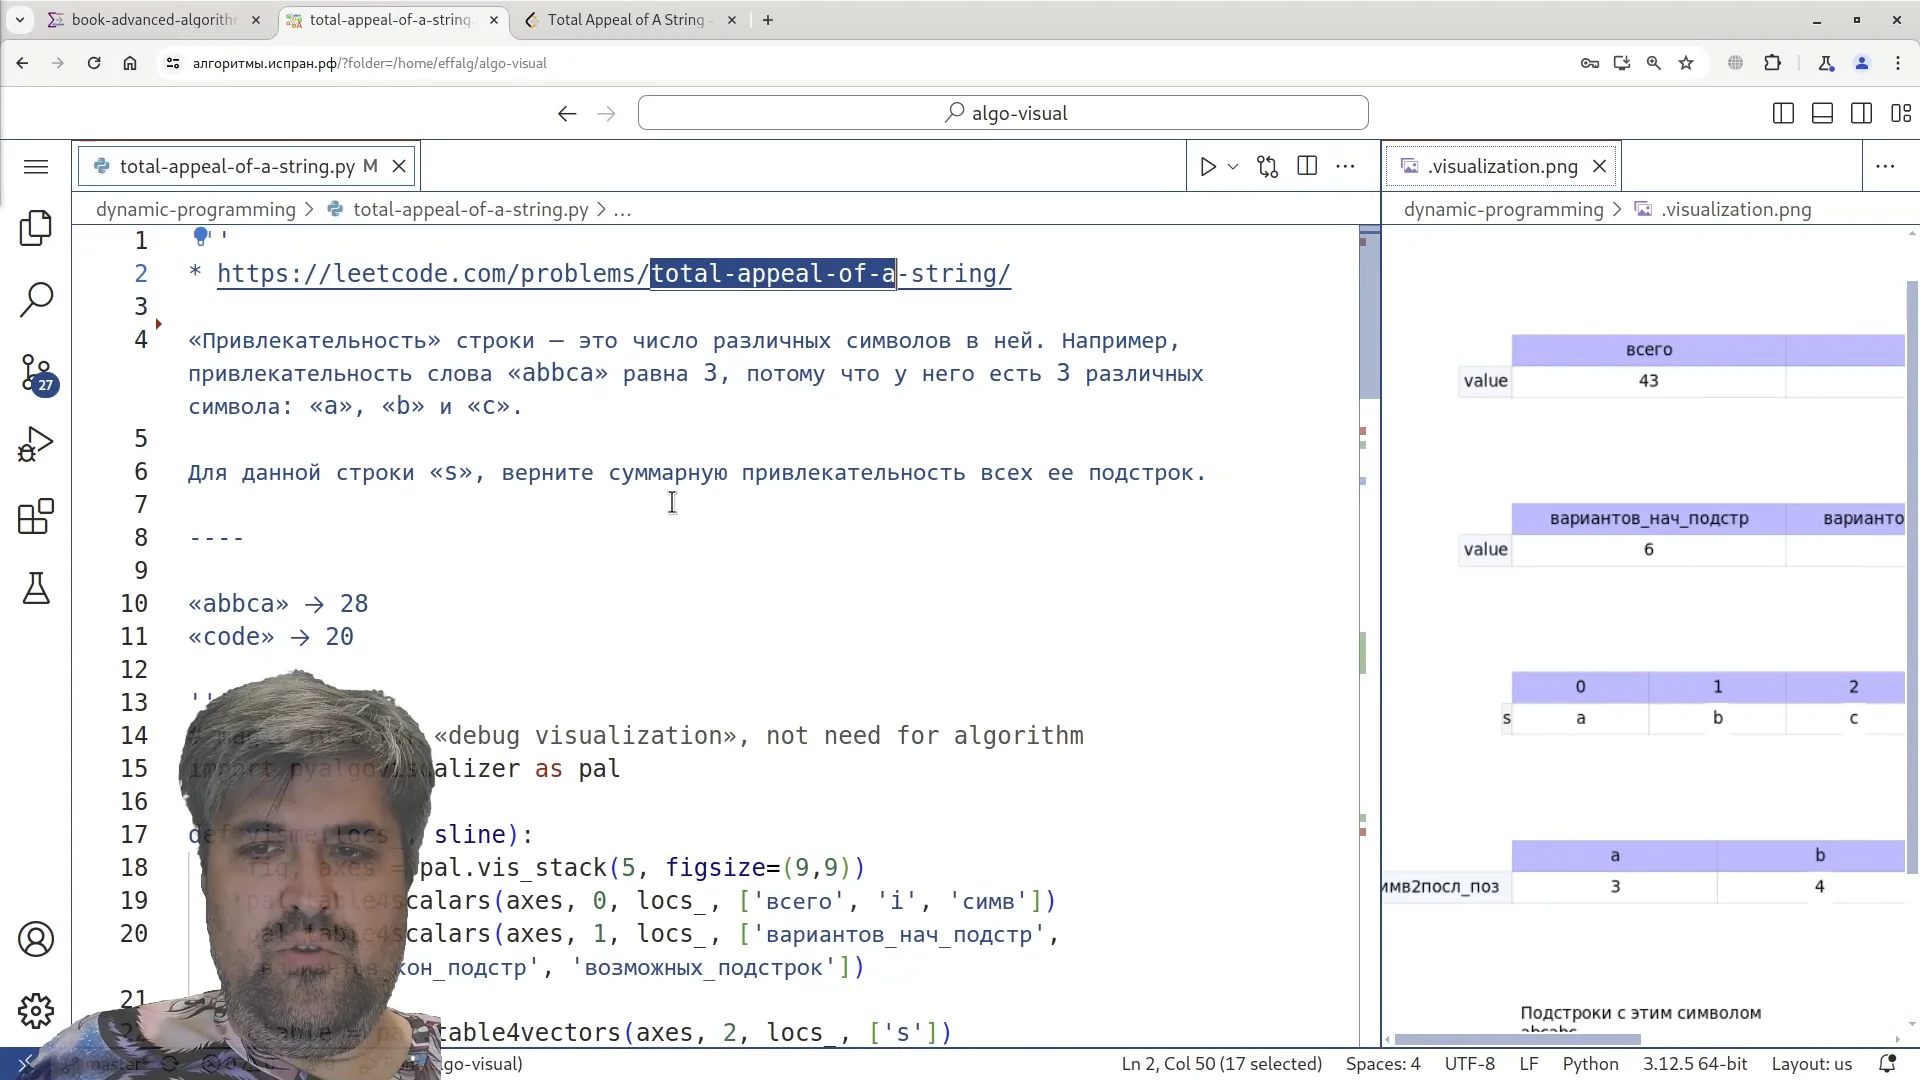Select the .visualization.png editor tab
1920x1080 pixels.
1502,167
